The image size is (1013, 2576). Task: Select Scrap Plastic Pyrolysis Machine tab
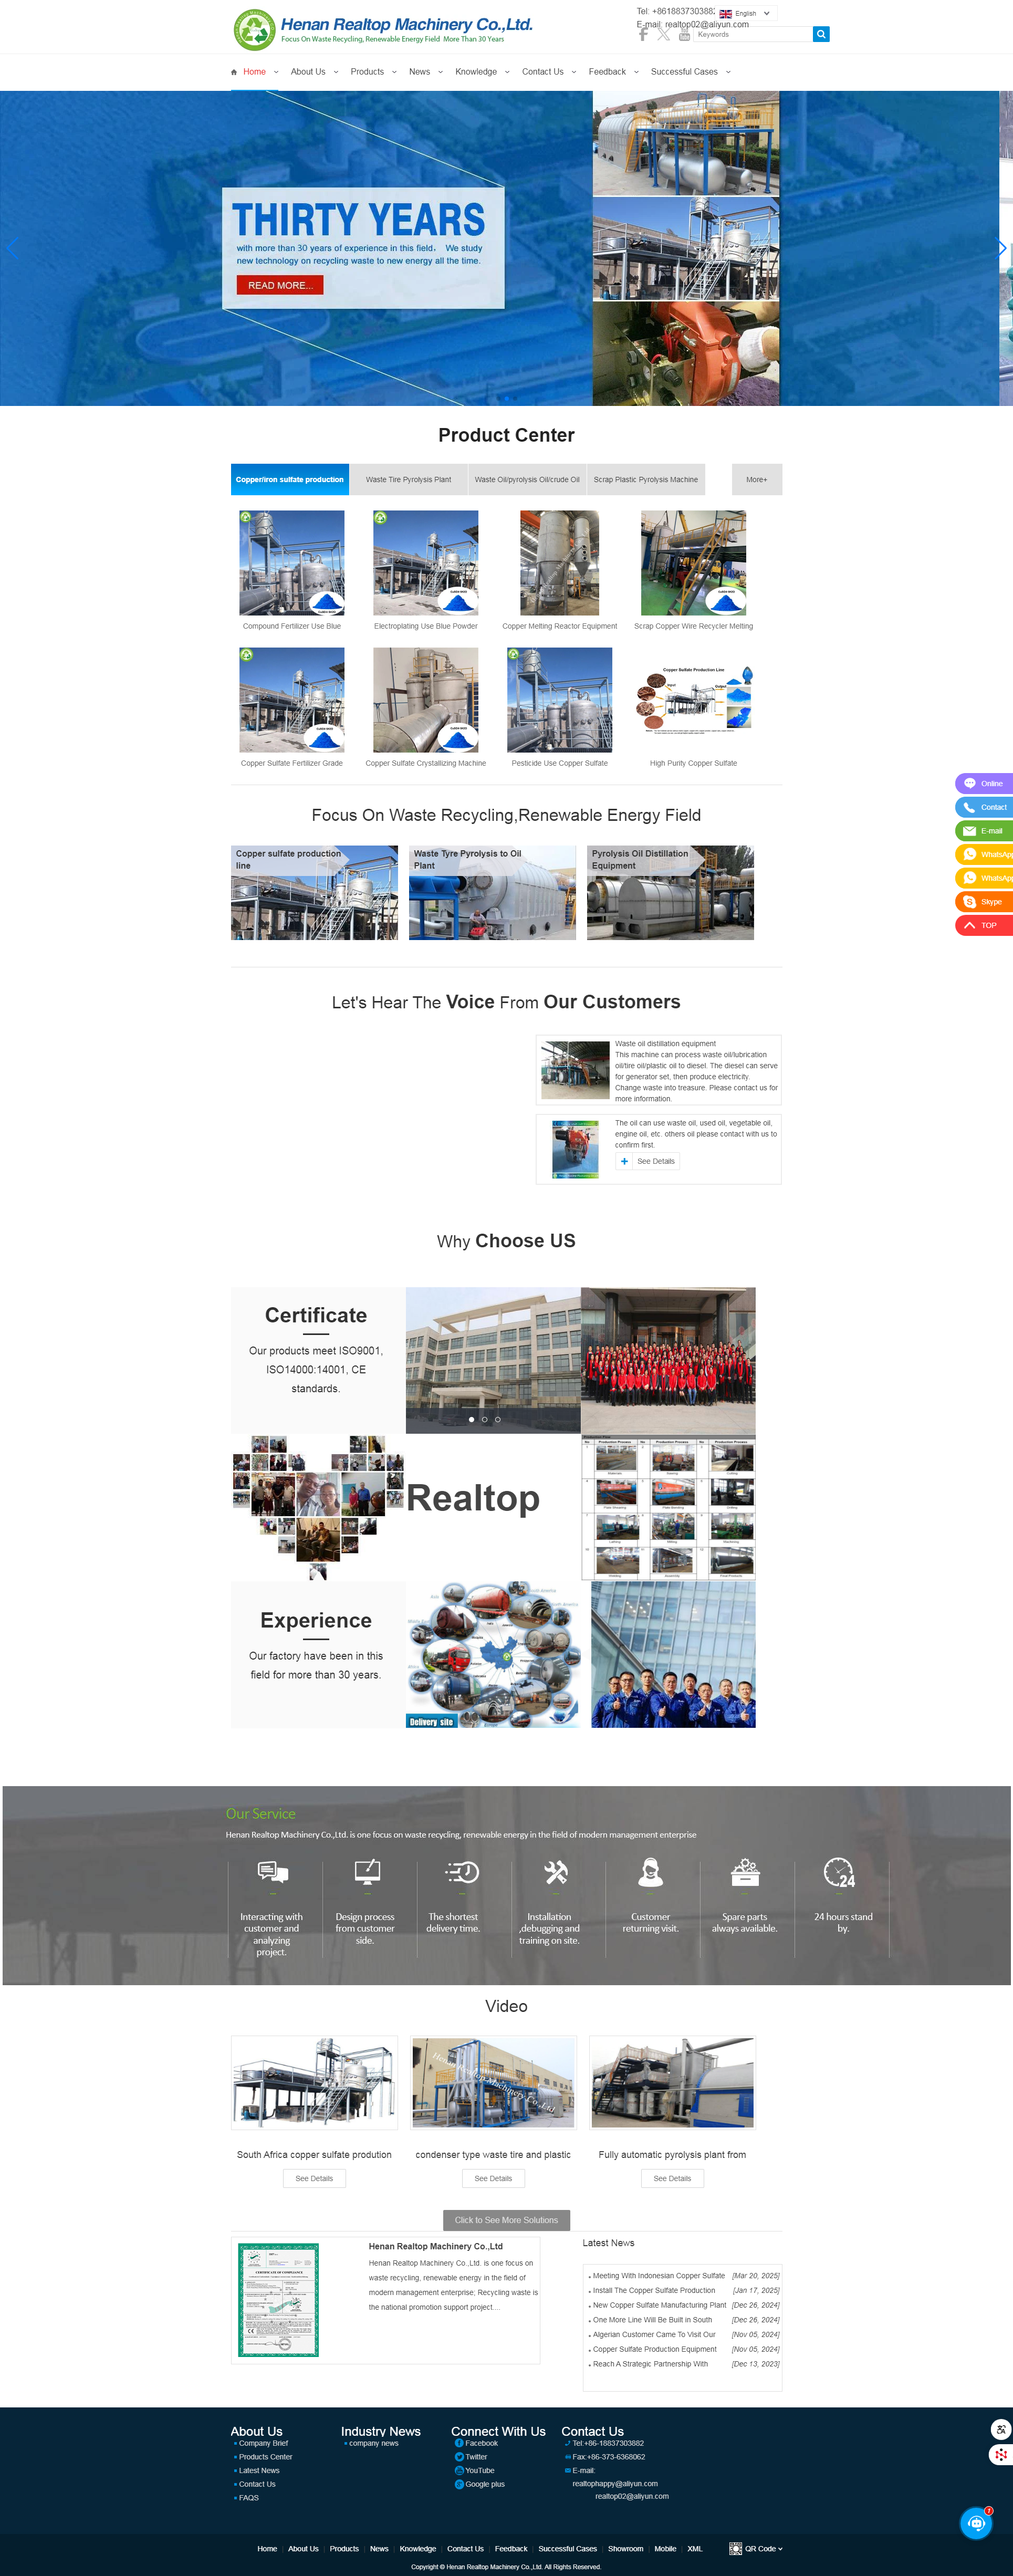tap(646, 479)
